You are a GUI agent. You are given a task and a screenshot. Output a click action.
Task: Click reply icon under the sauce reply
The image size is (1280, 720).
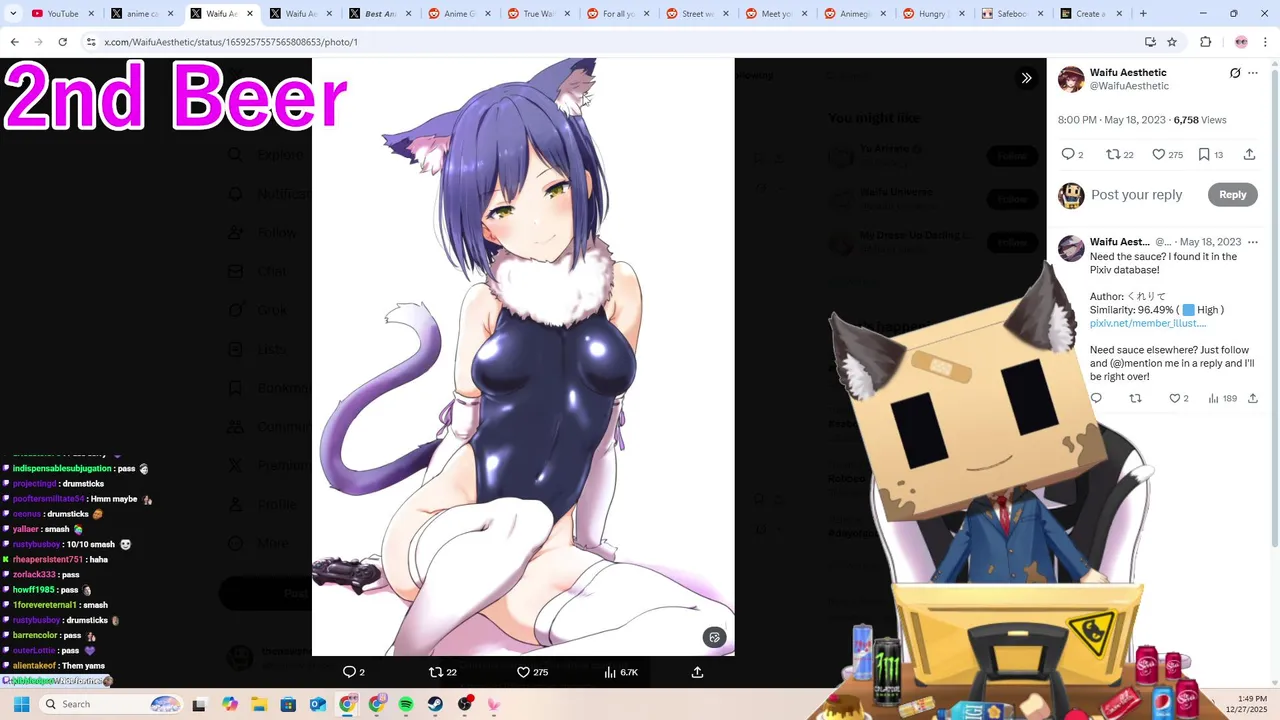[1096, 398]
